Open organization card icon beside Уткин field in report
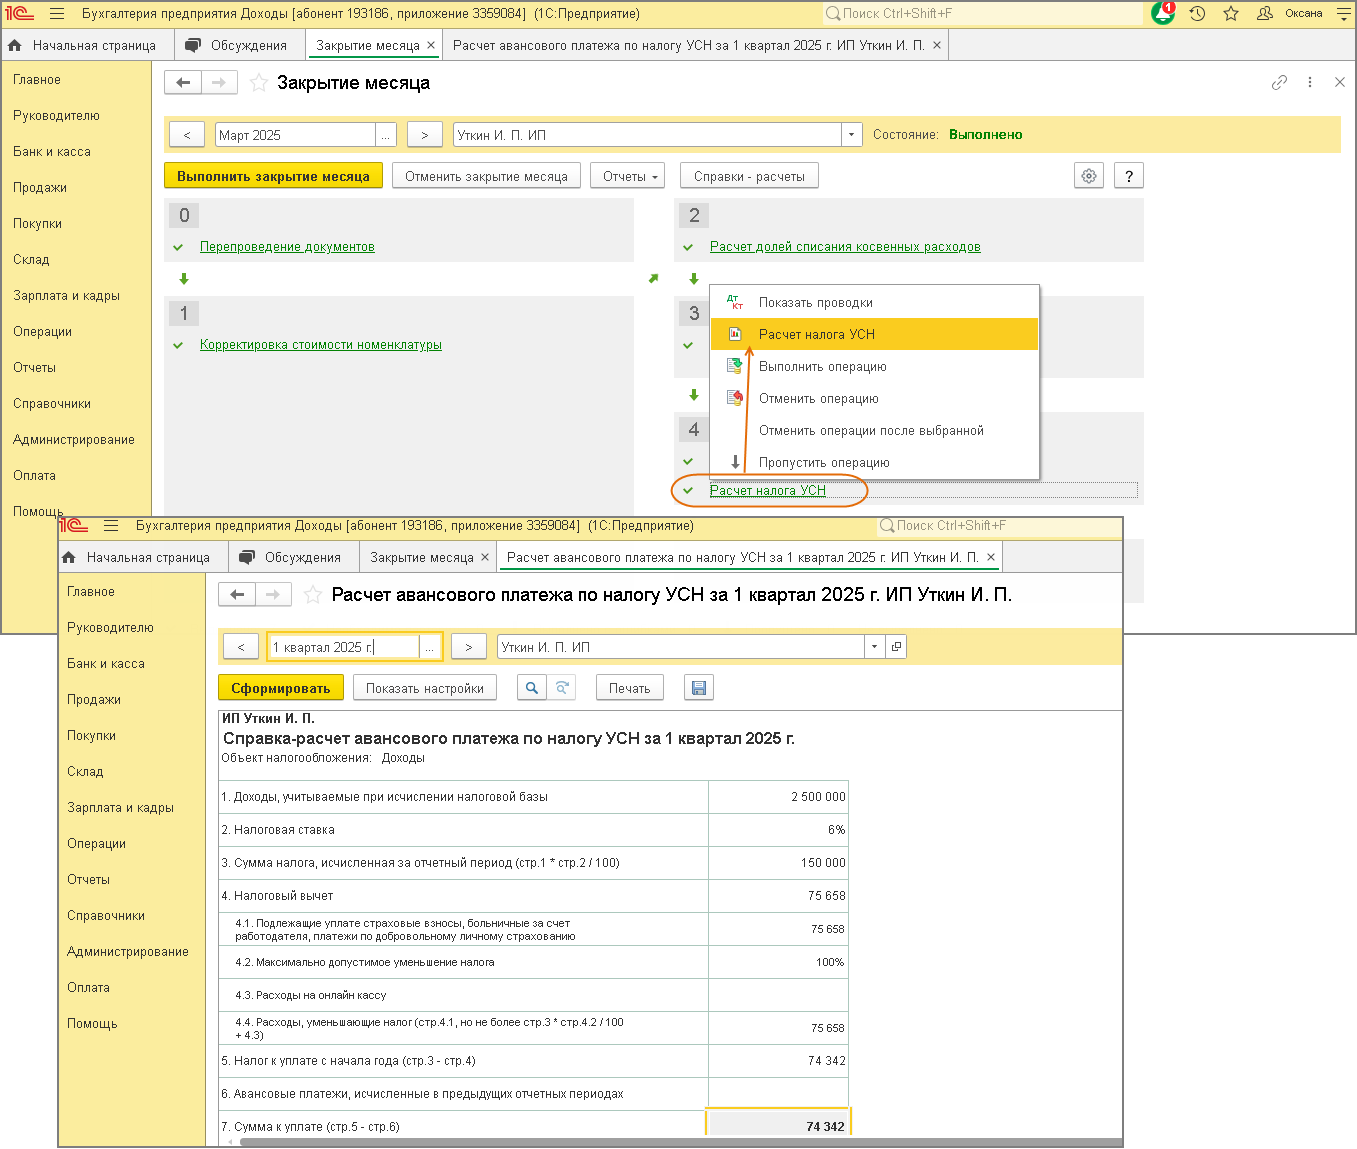1357x1149 pixels. (x=896, y=647)
